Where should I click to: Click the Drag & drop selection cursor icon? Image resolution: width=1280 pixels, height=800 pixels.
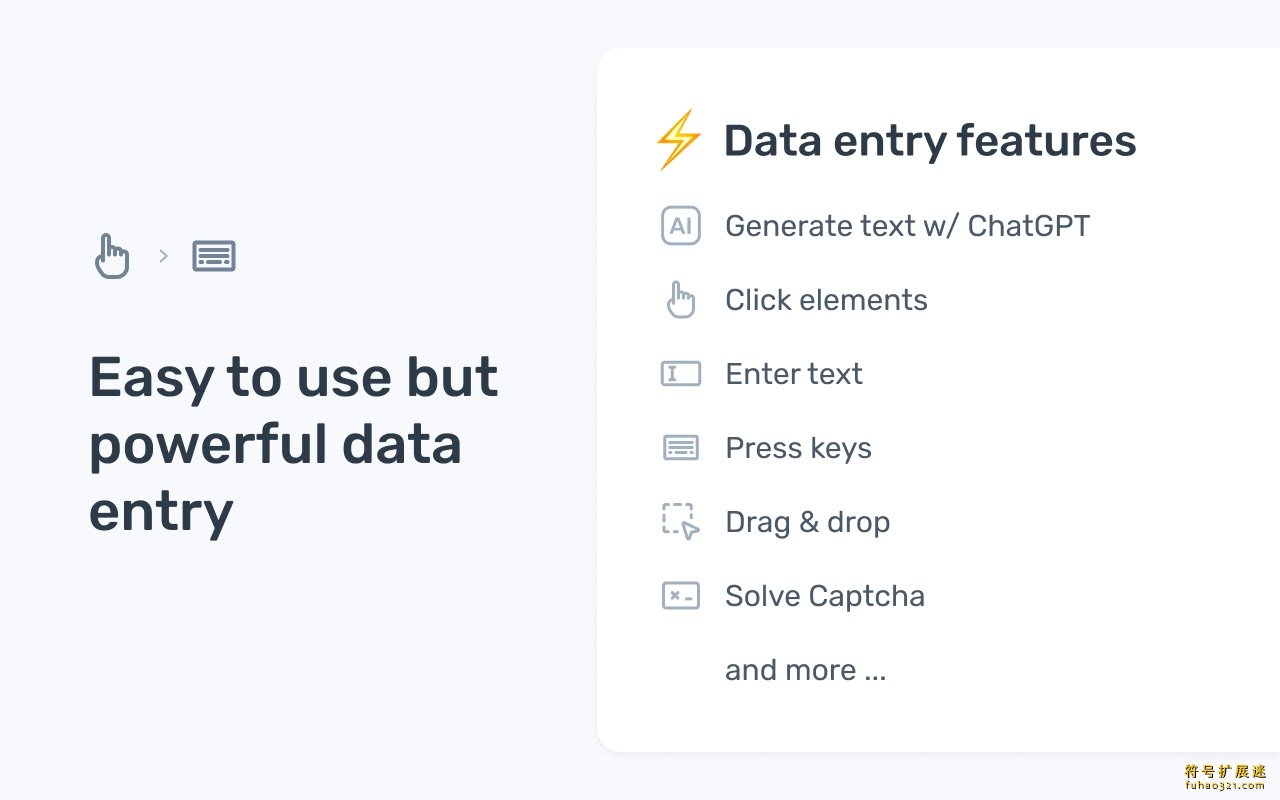681,522
